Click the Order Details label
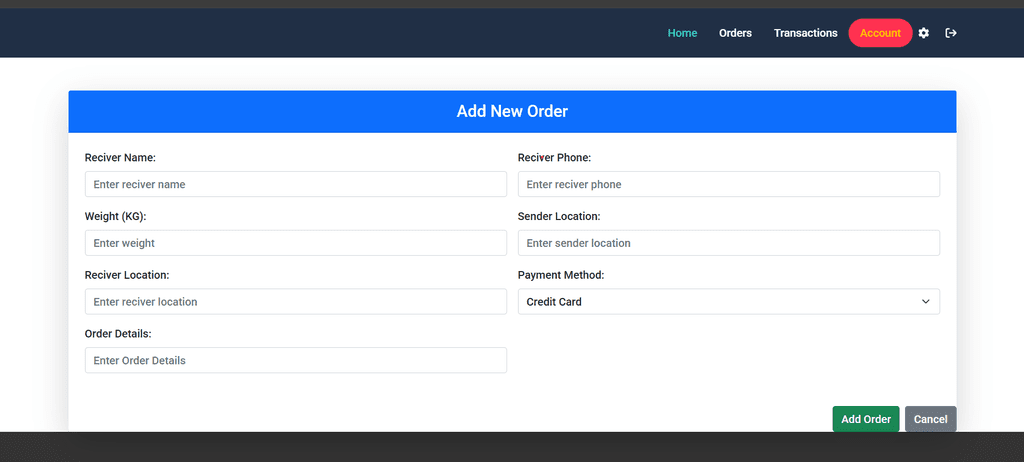 [x=118, y=333]
